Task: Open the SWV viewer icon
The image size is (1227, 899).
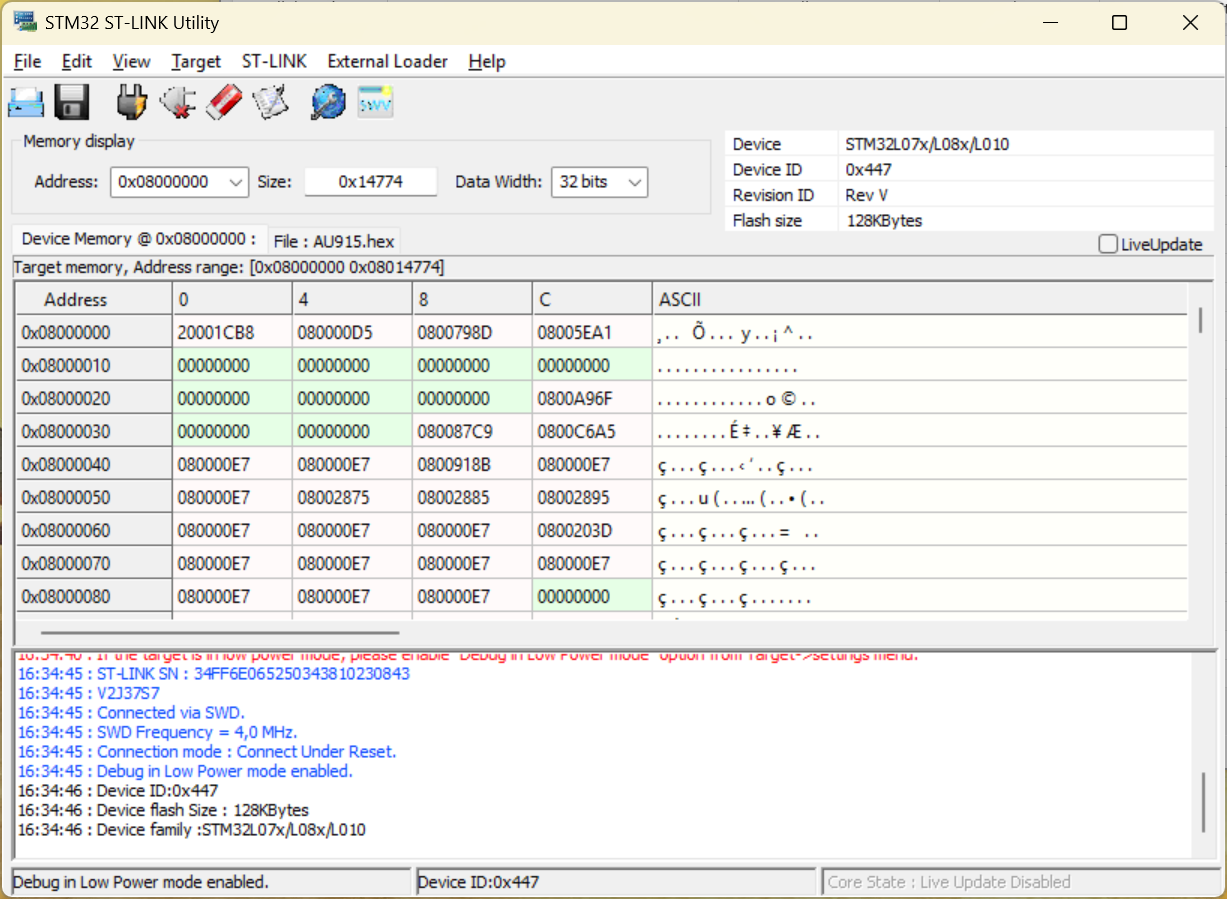Action: coord(376,102)
